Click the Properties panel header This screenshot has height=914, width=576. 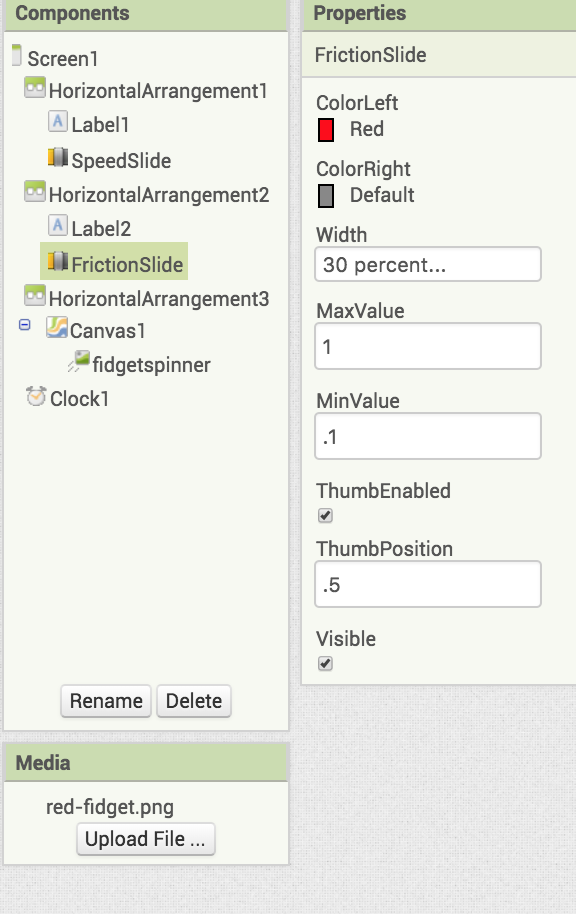(x=440, y=15)
